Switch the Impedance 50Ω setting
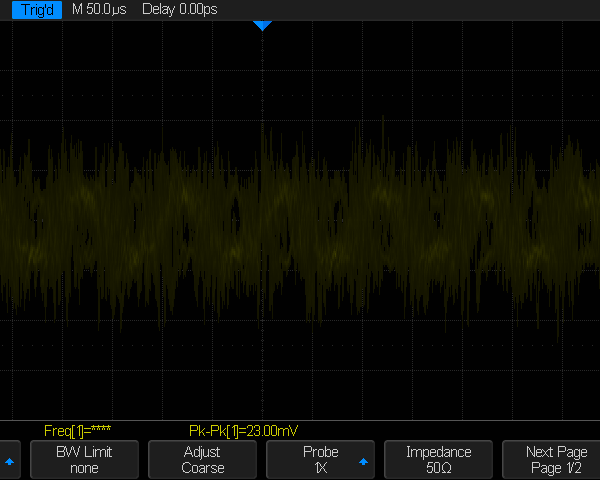This screenshot has width=600, height=480. [438, 460]
